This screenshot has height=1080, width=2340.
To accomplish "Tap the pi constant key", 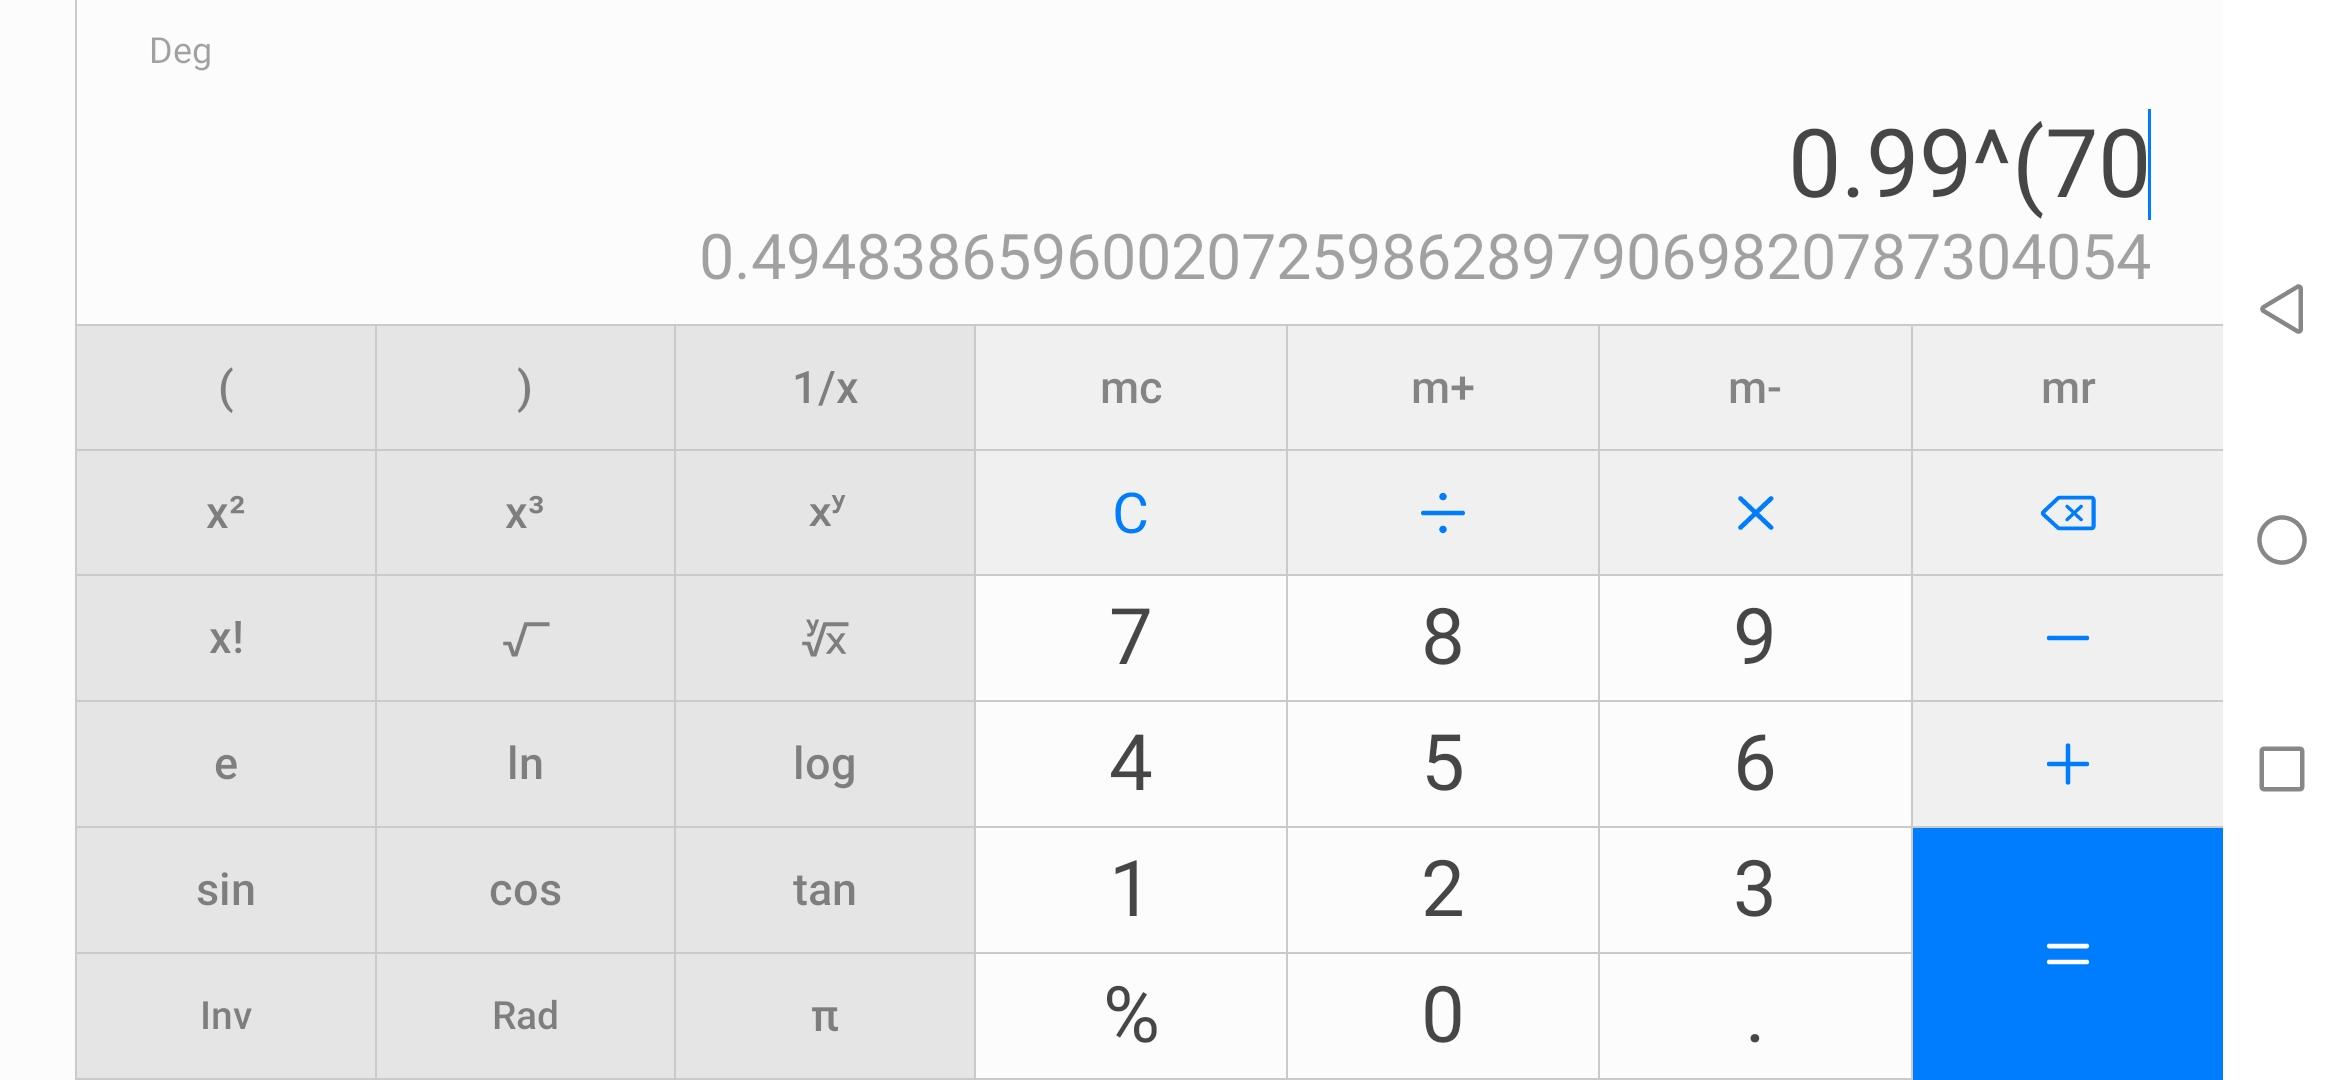I will 825,1016.
